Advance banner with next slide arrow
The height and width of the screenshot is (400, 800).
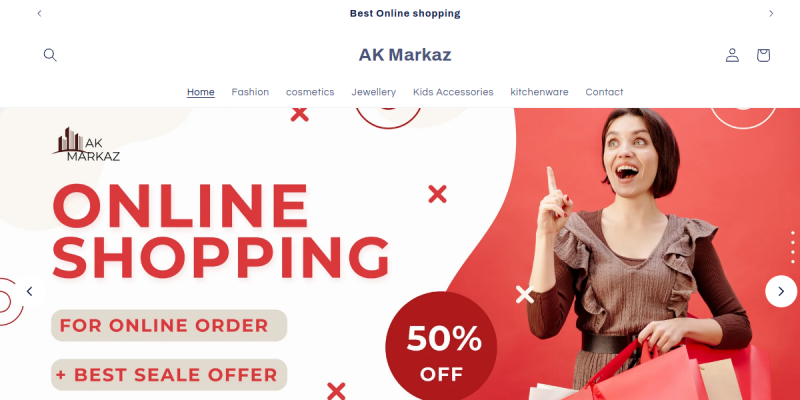pos(781,291)
